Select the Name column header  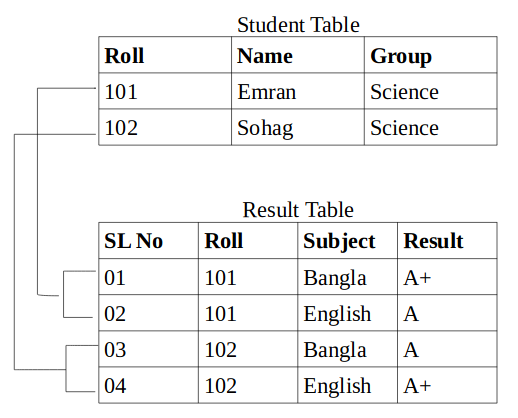point(298,55)
